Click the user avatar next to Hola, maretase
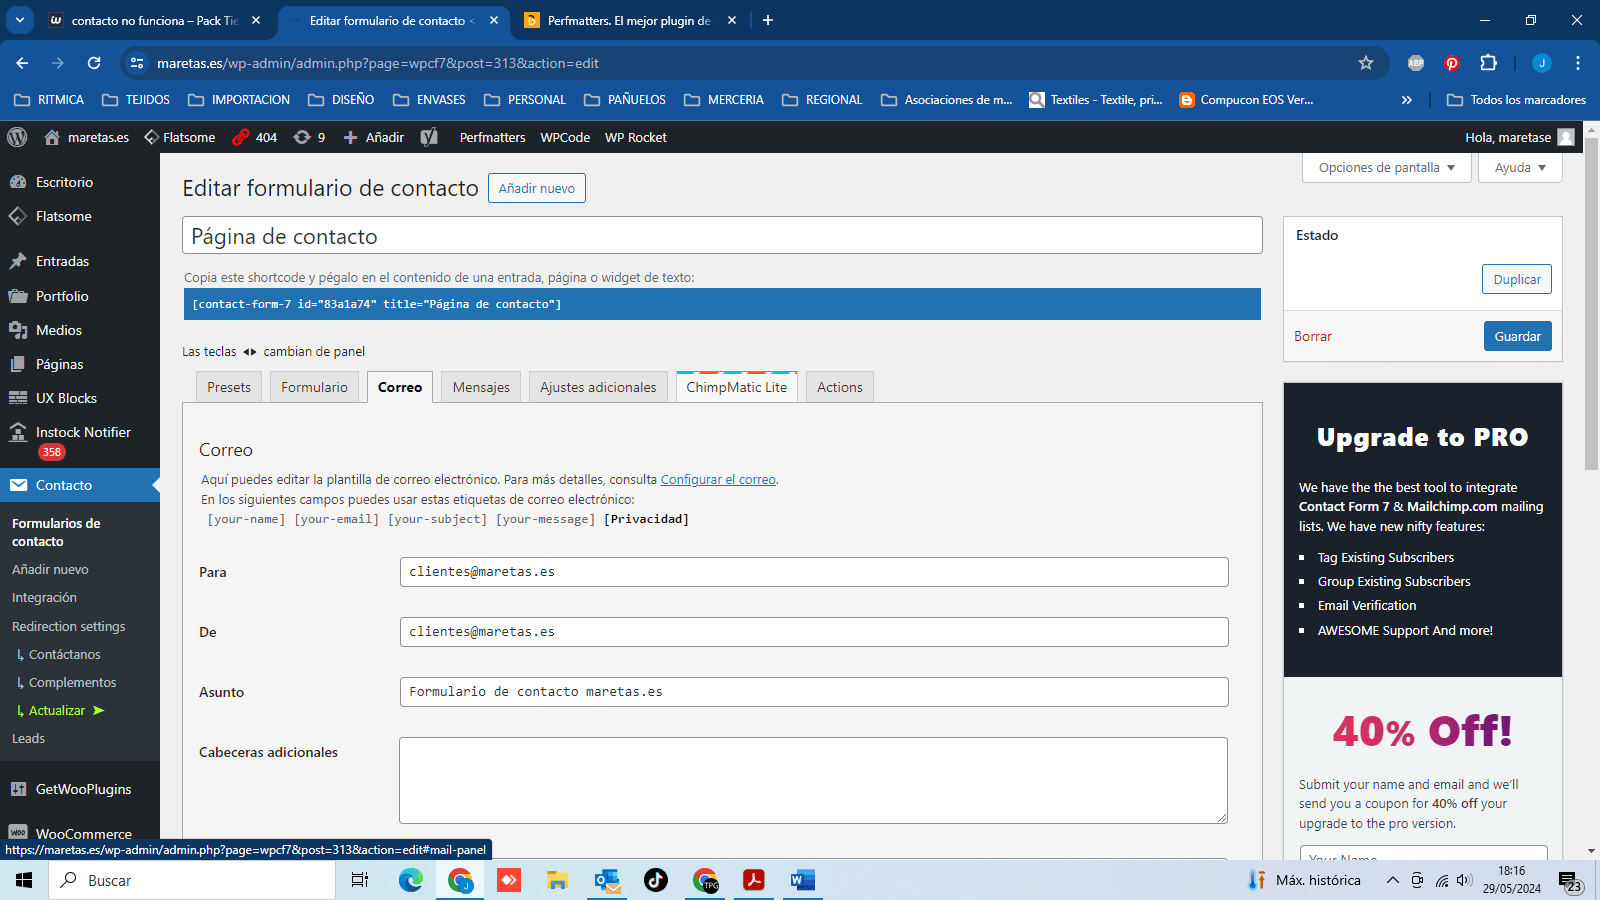 point(1566,137)
